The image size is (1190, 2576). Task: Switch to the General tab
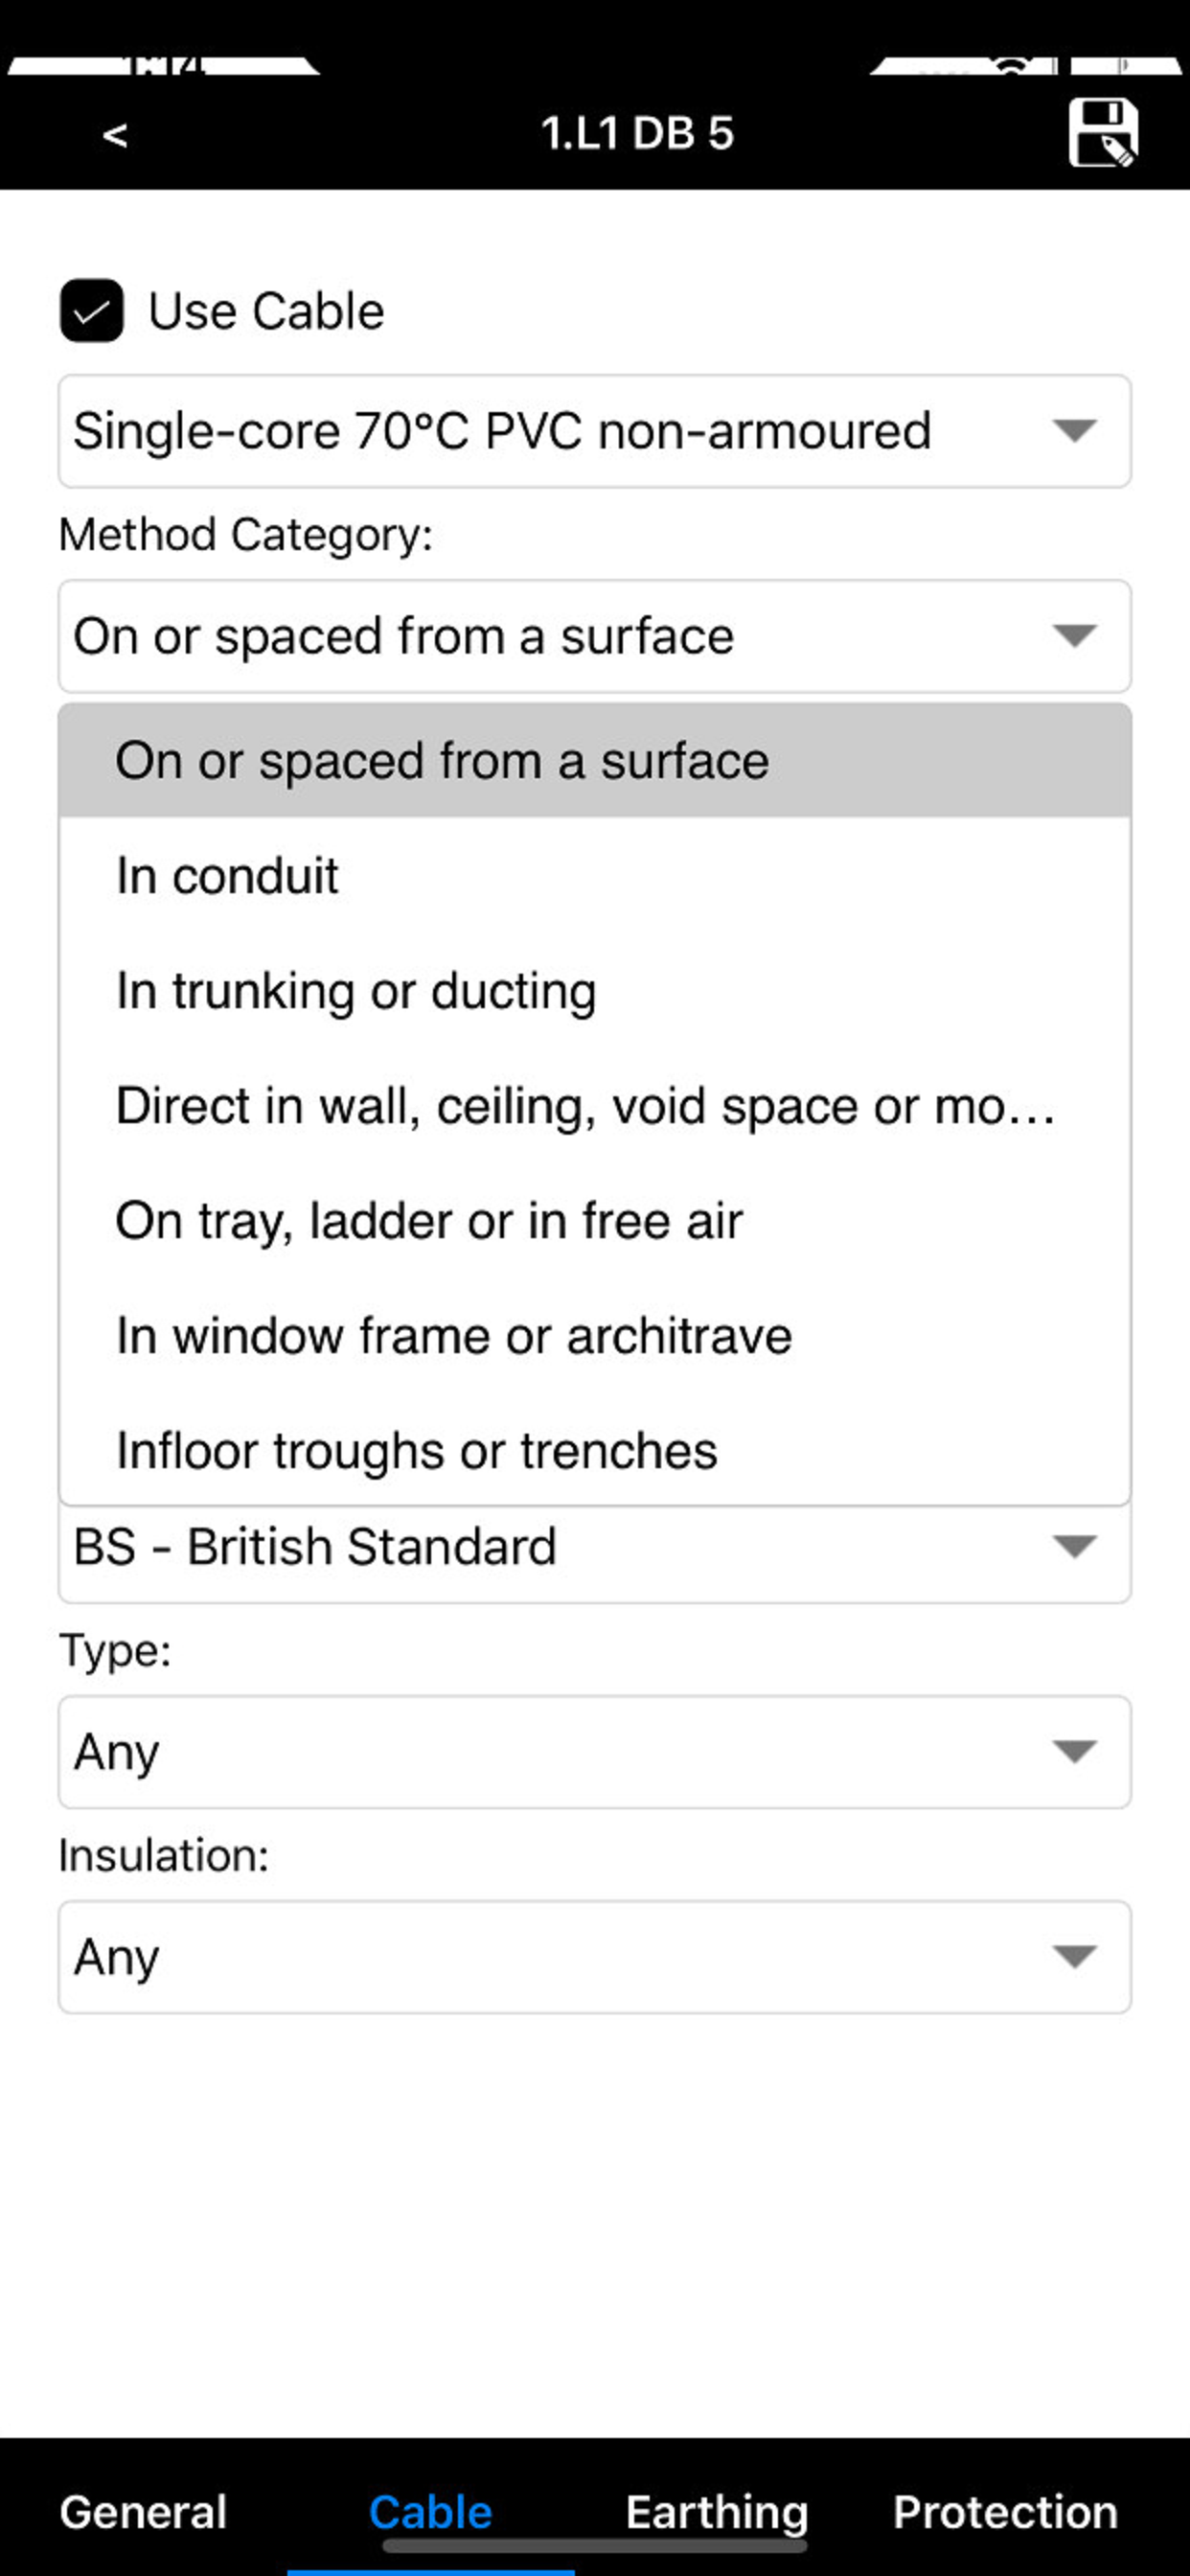pyautogui.click(x=143, y=2511)
